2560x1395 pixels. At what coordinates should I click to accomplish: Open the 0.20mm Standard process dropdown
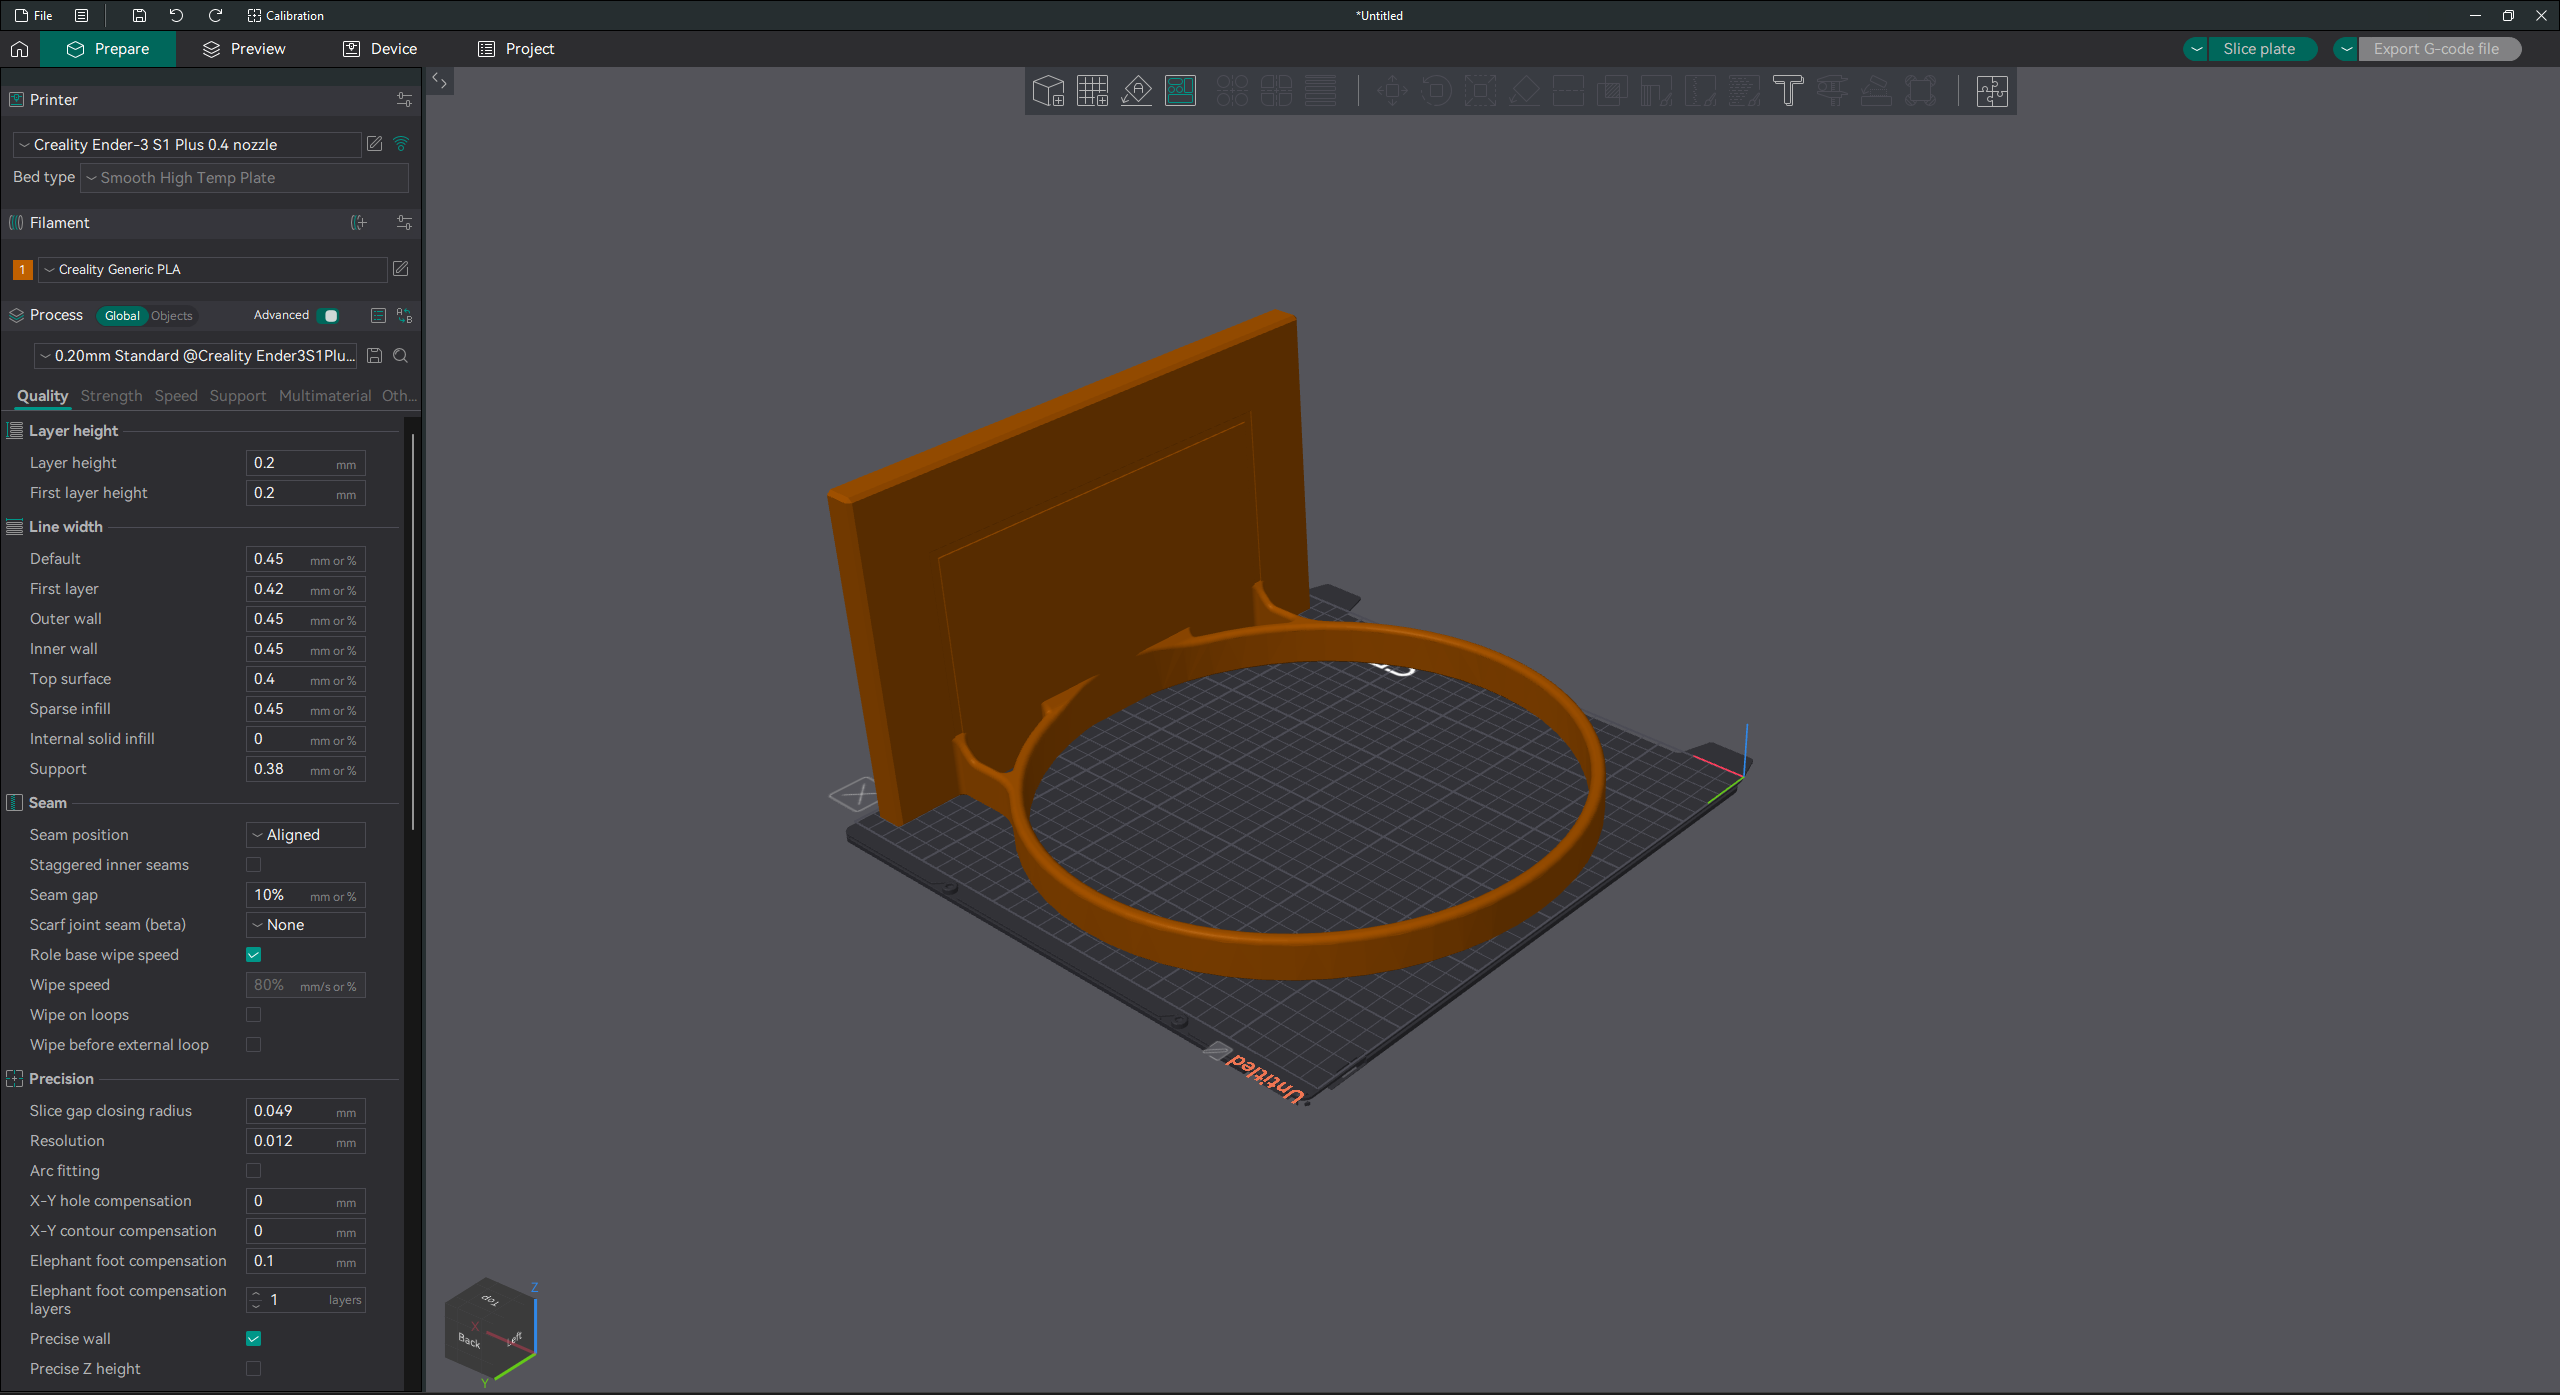(196, 356)
